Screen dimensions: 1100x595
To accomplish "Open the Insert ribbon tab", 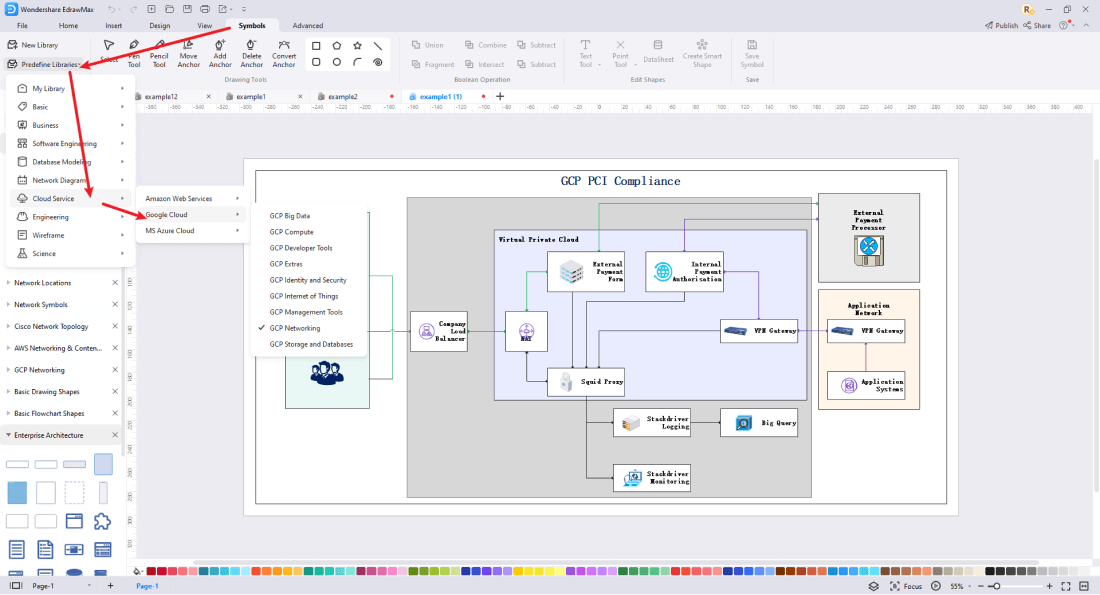I will (114, 25).
